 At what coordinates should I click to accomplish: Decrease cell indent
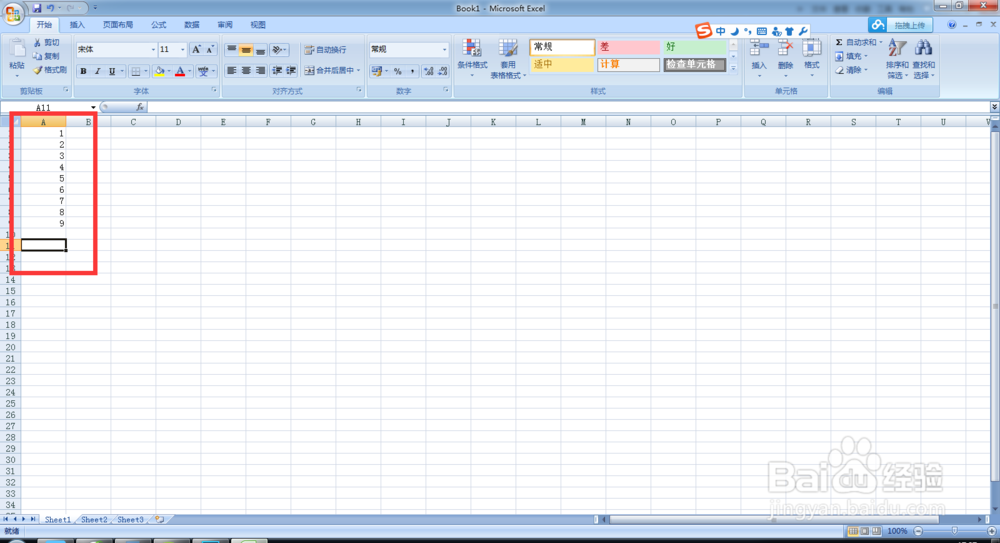pos(277,71)
